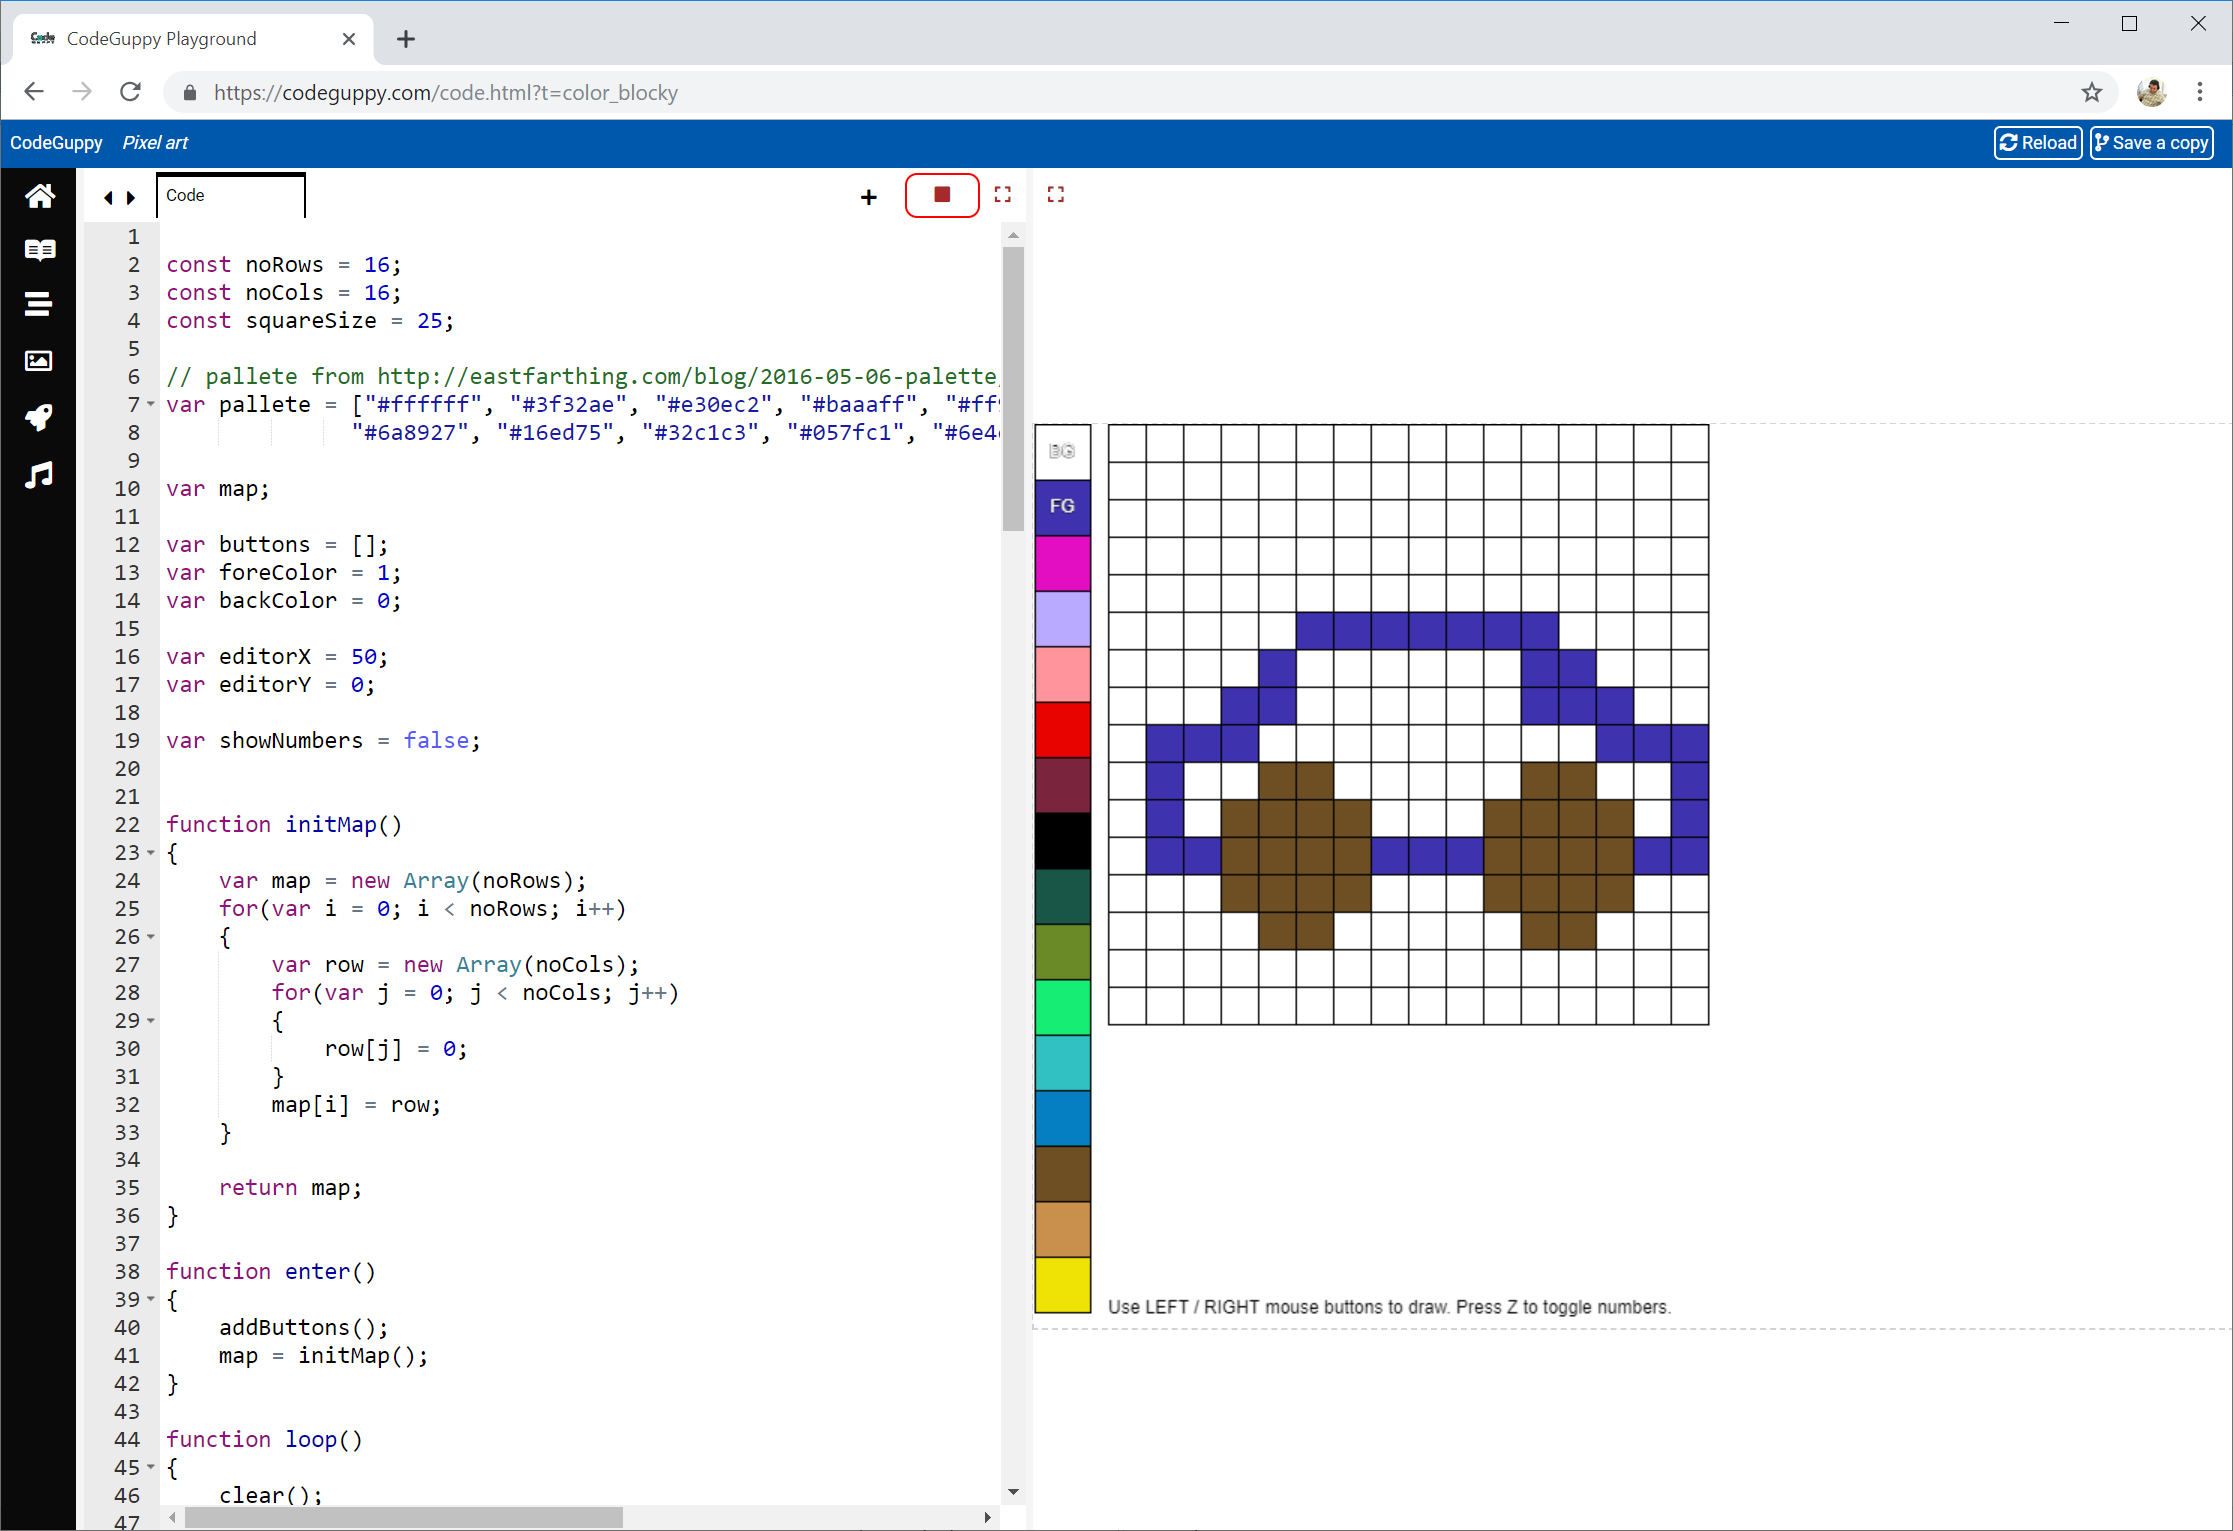Open the Home icon in sidebar
The image size is (2233, 1531).
tap(39, 196)
